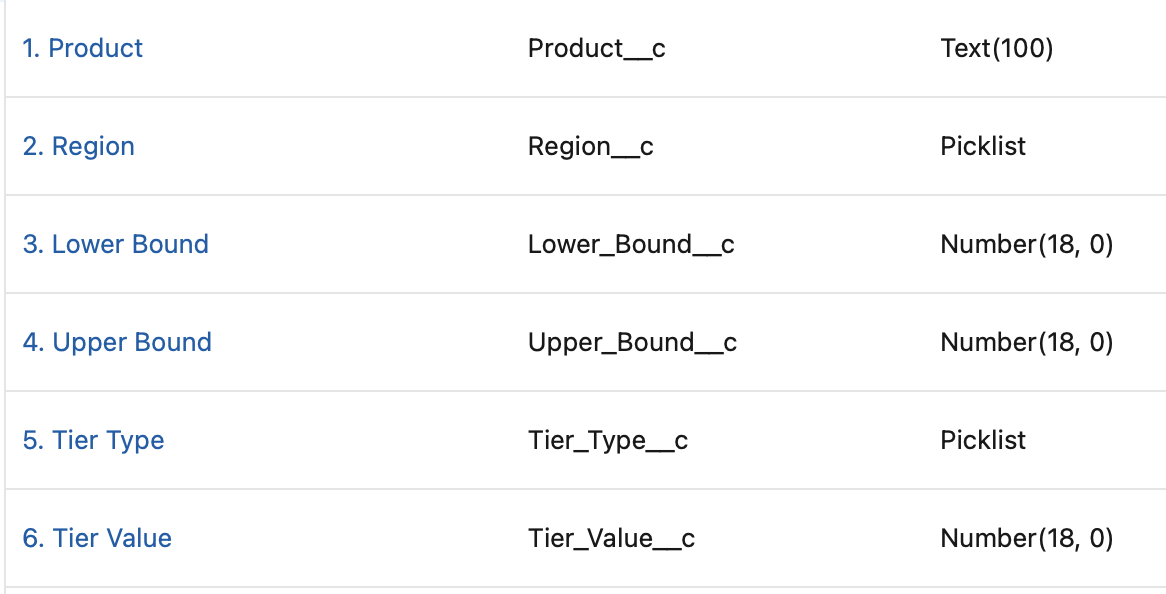Open the Tier Type field link
1166x594 pixels.
coord(93,440)
